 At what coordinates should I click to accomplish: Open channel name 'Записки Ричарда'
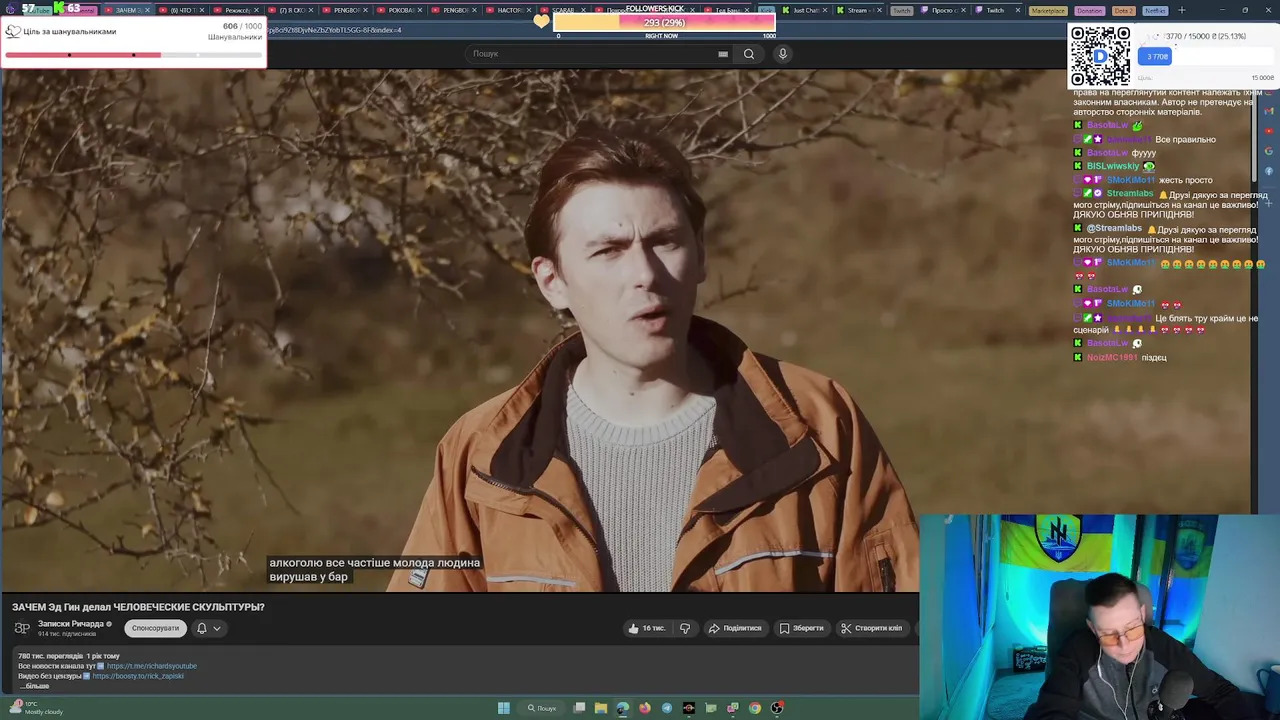(70, 624)
